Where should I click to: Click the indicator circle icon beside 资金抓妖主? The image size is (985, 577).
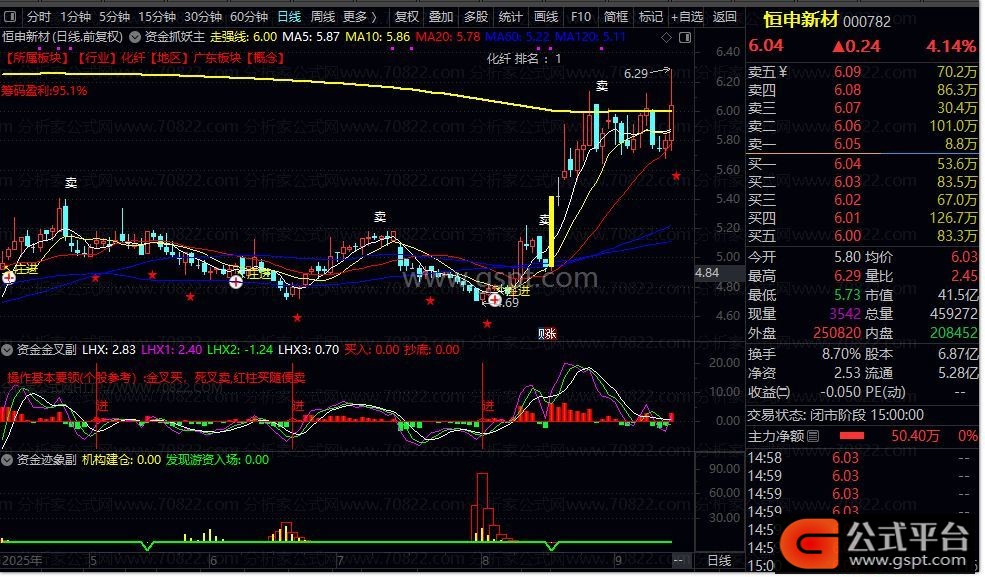[136, 36]
